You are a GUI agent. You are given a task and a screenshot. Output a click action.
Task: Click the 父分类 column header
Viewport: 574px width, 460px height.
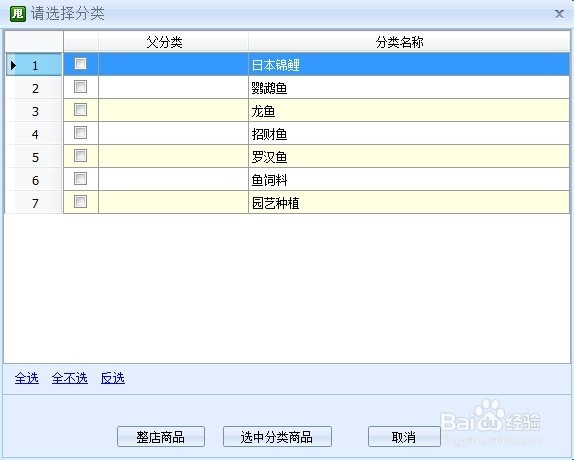point(174,42)
